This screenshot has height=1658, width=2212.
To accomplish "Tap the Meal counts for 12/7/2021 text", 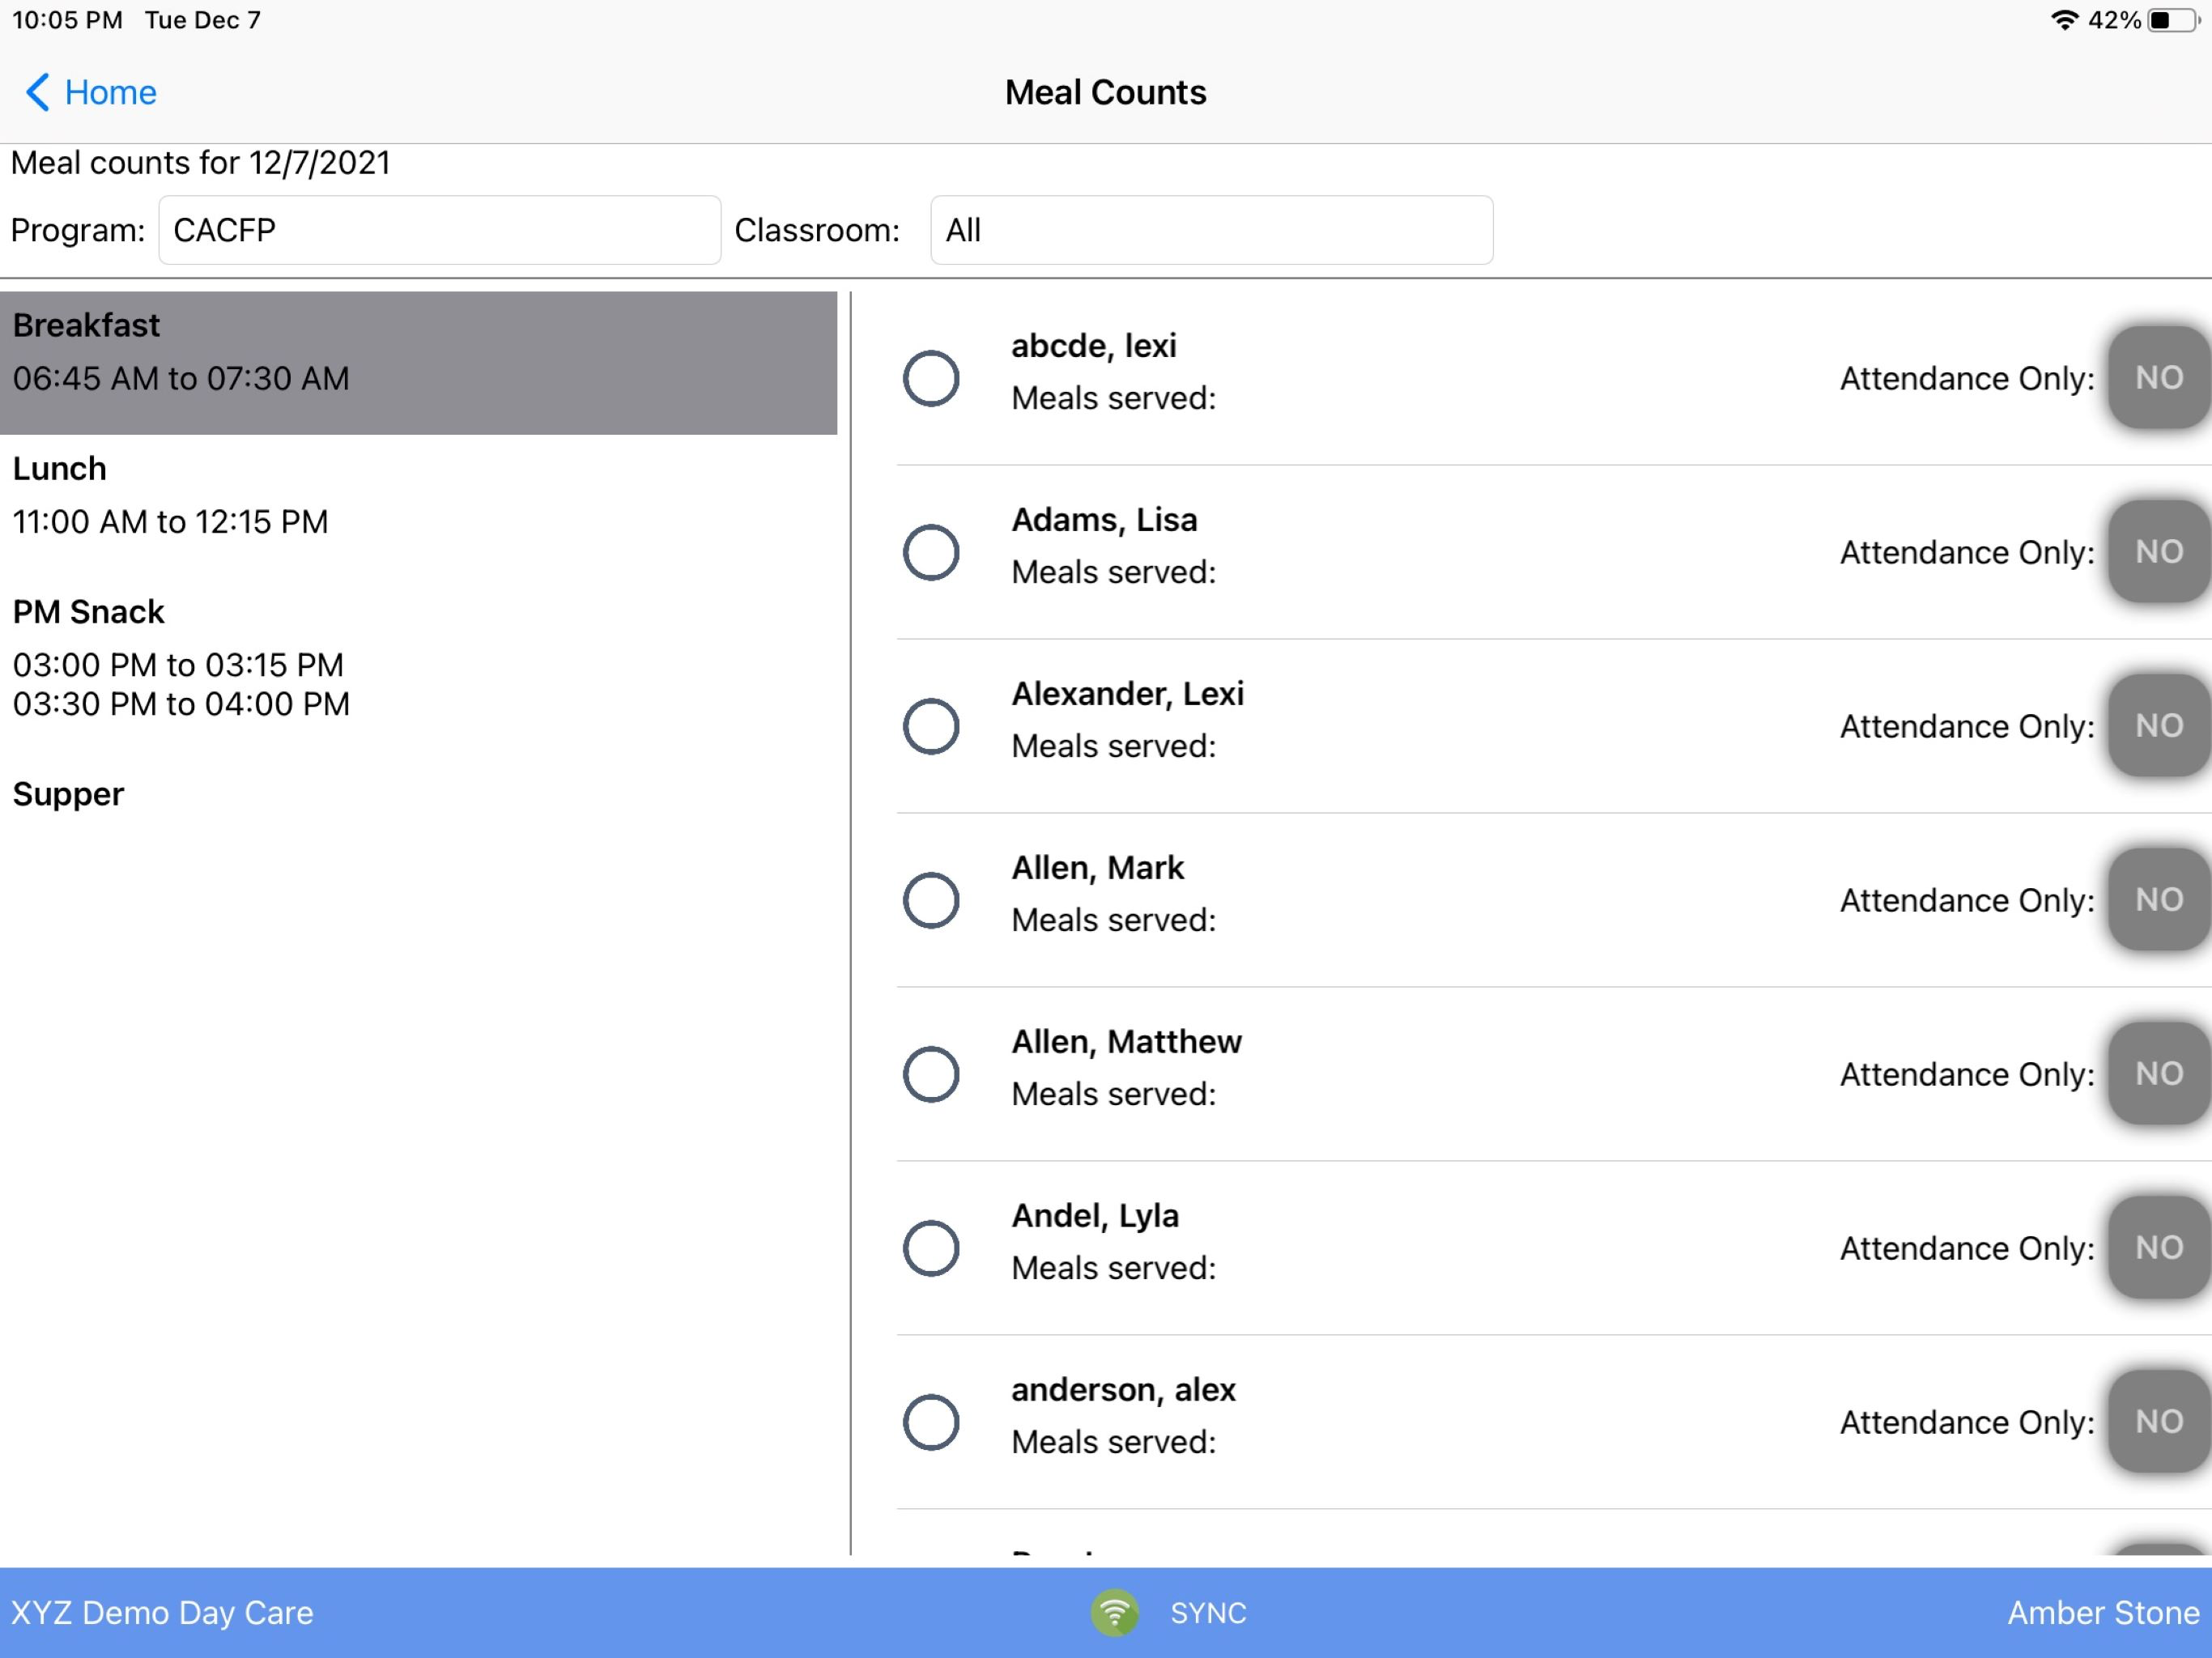I will (x=200, y=163).
